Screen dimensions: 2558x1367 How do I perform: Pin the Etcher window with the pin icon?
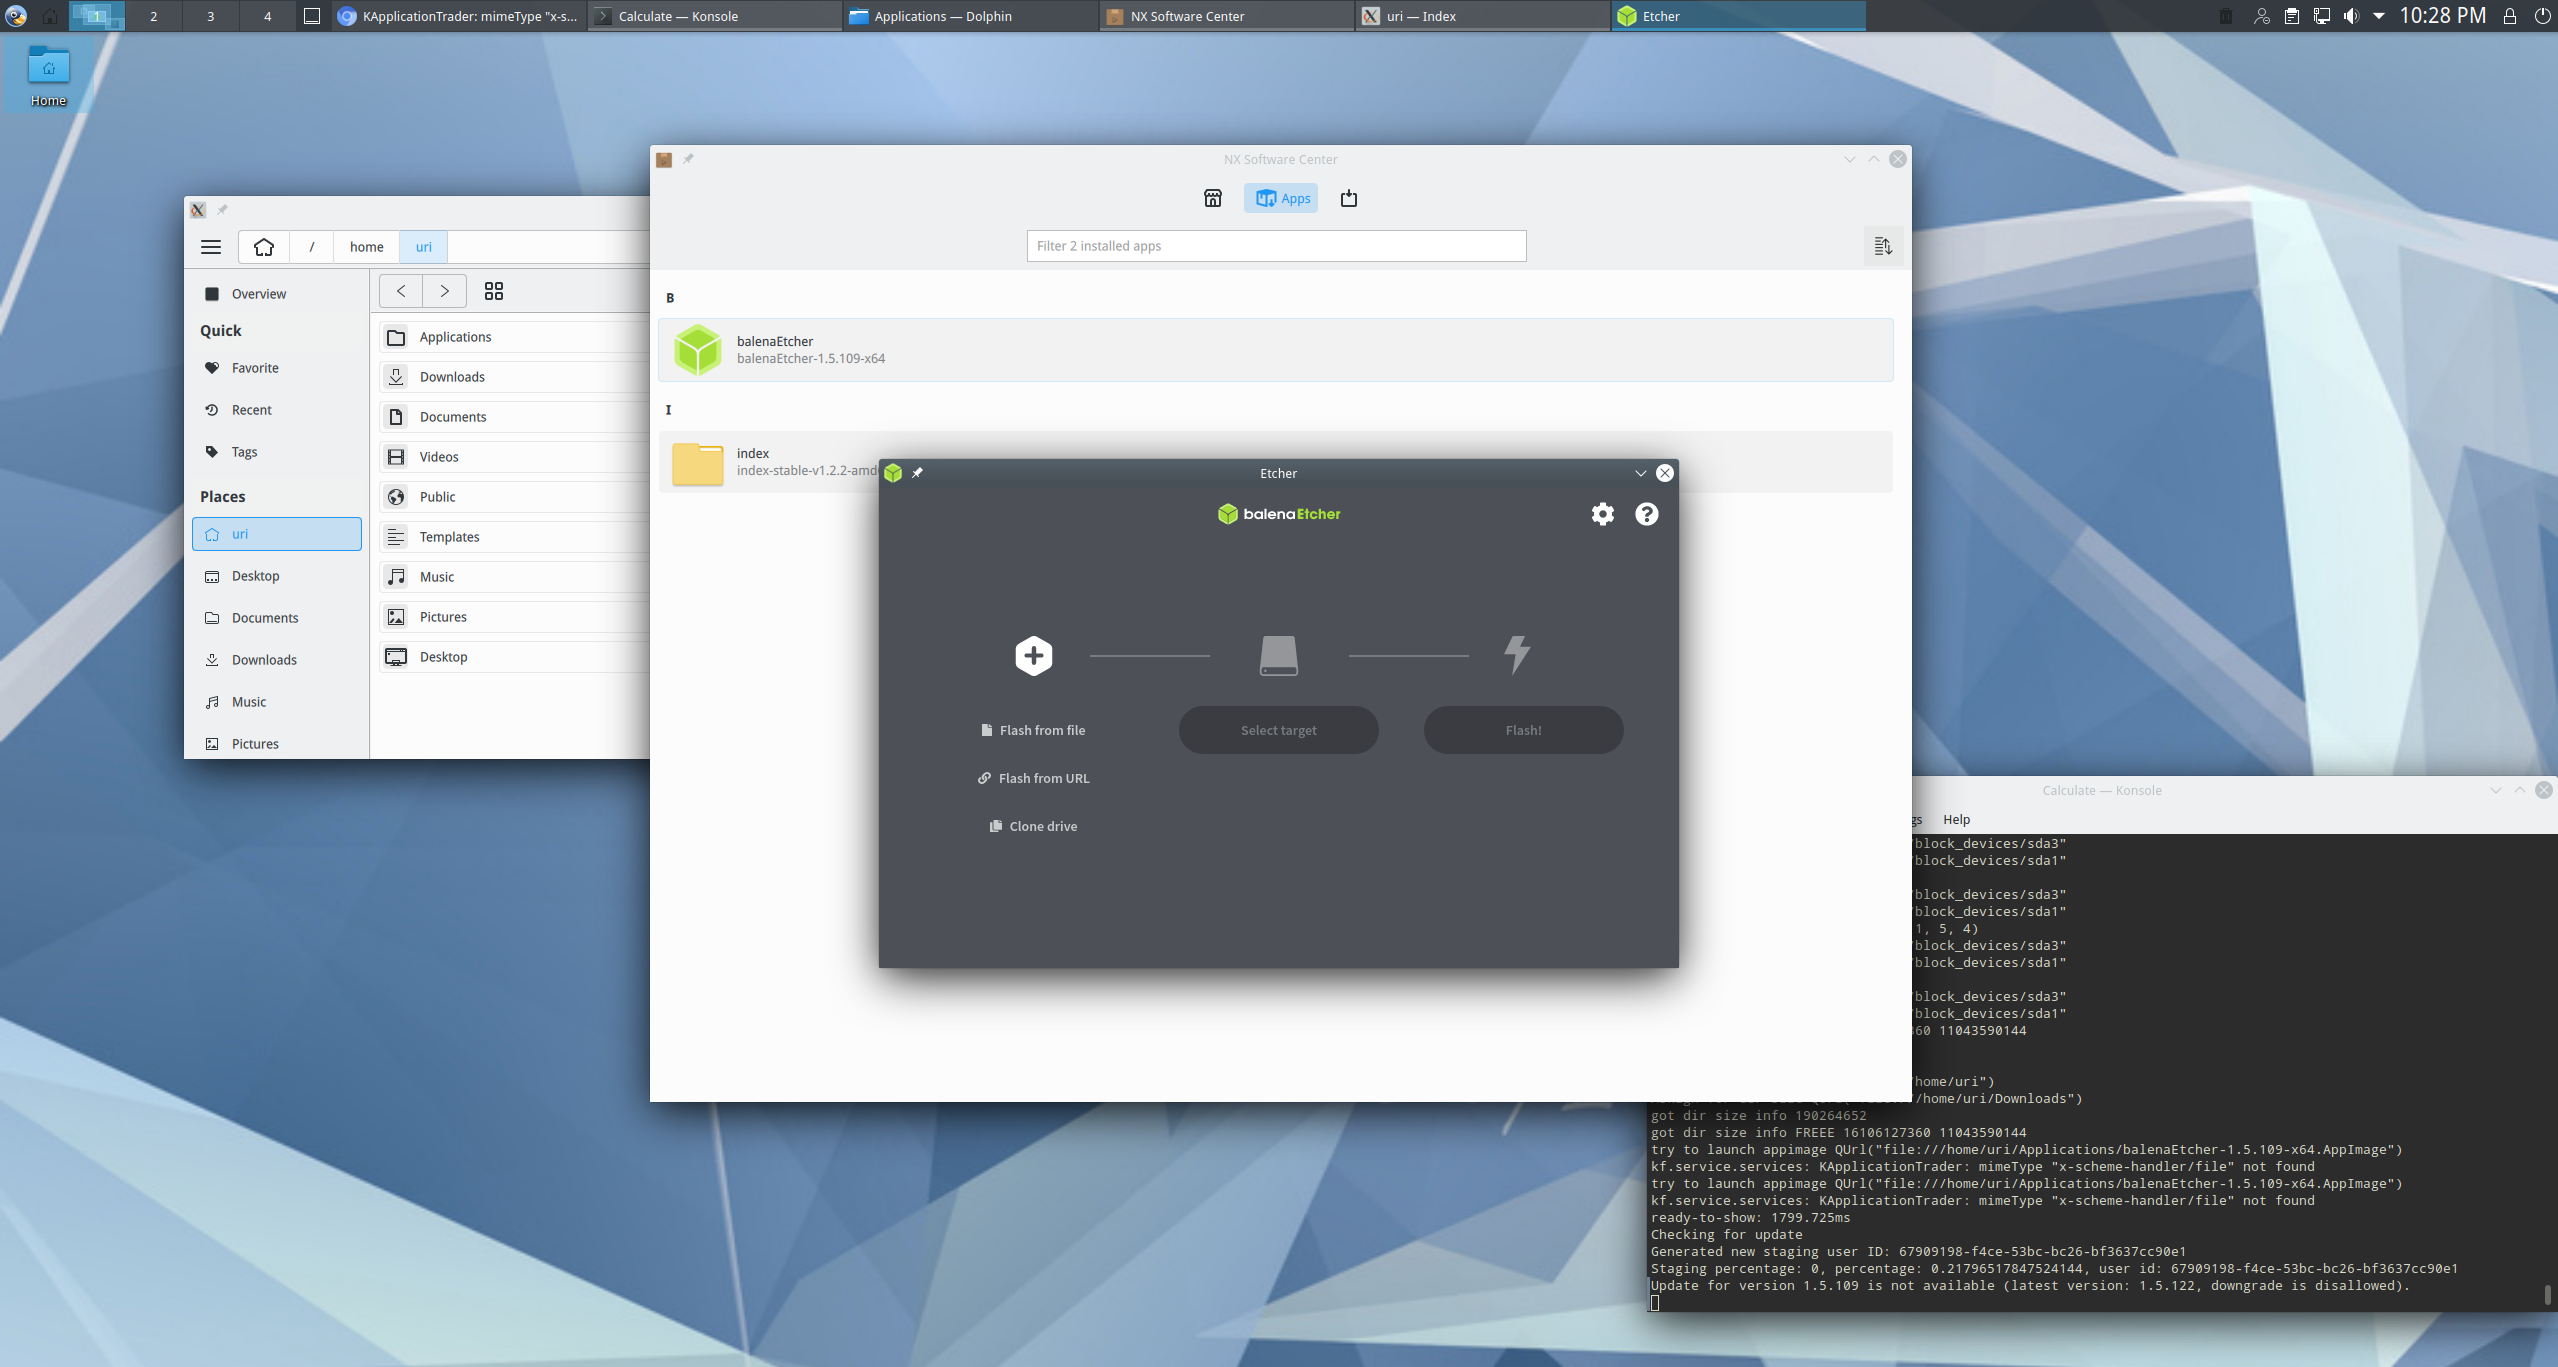coord(917,473)
